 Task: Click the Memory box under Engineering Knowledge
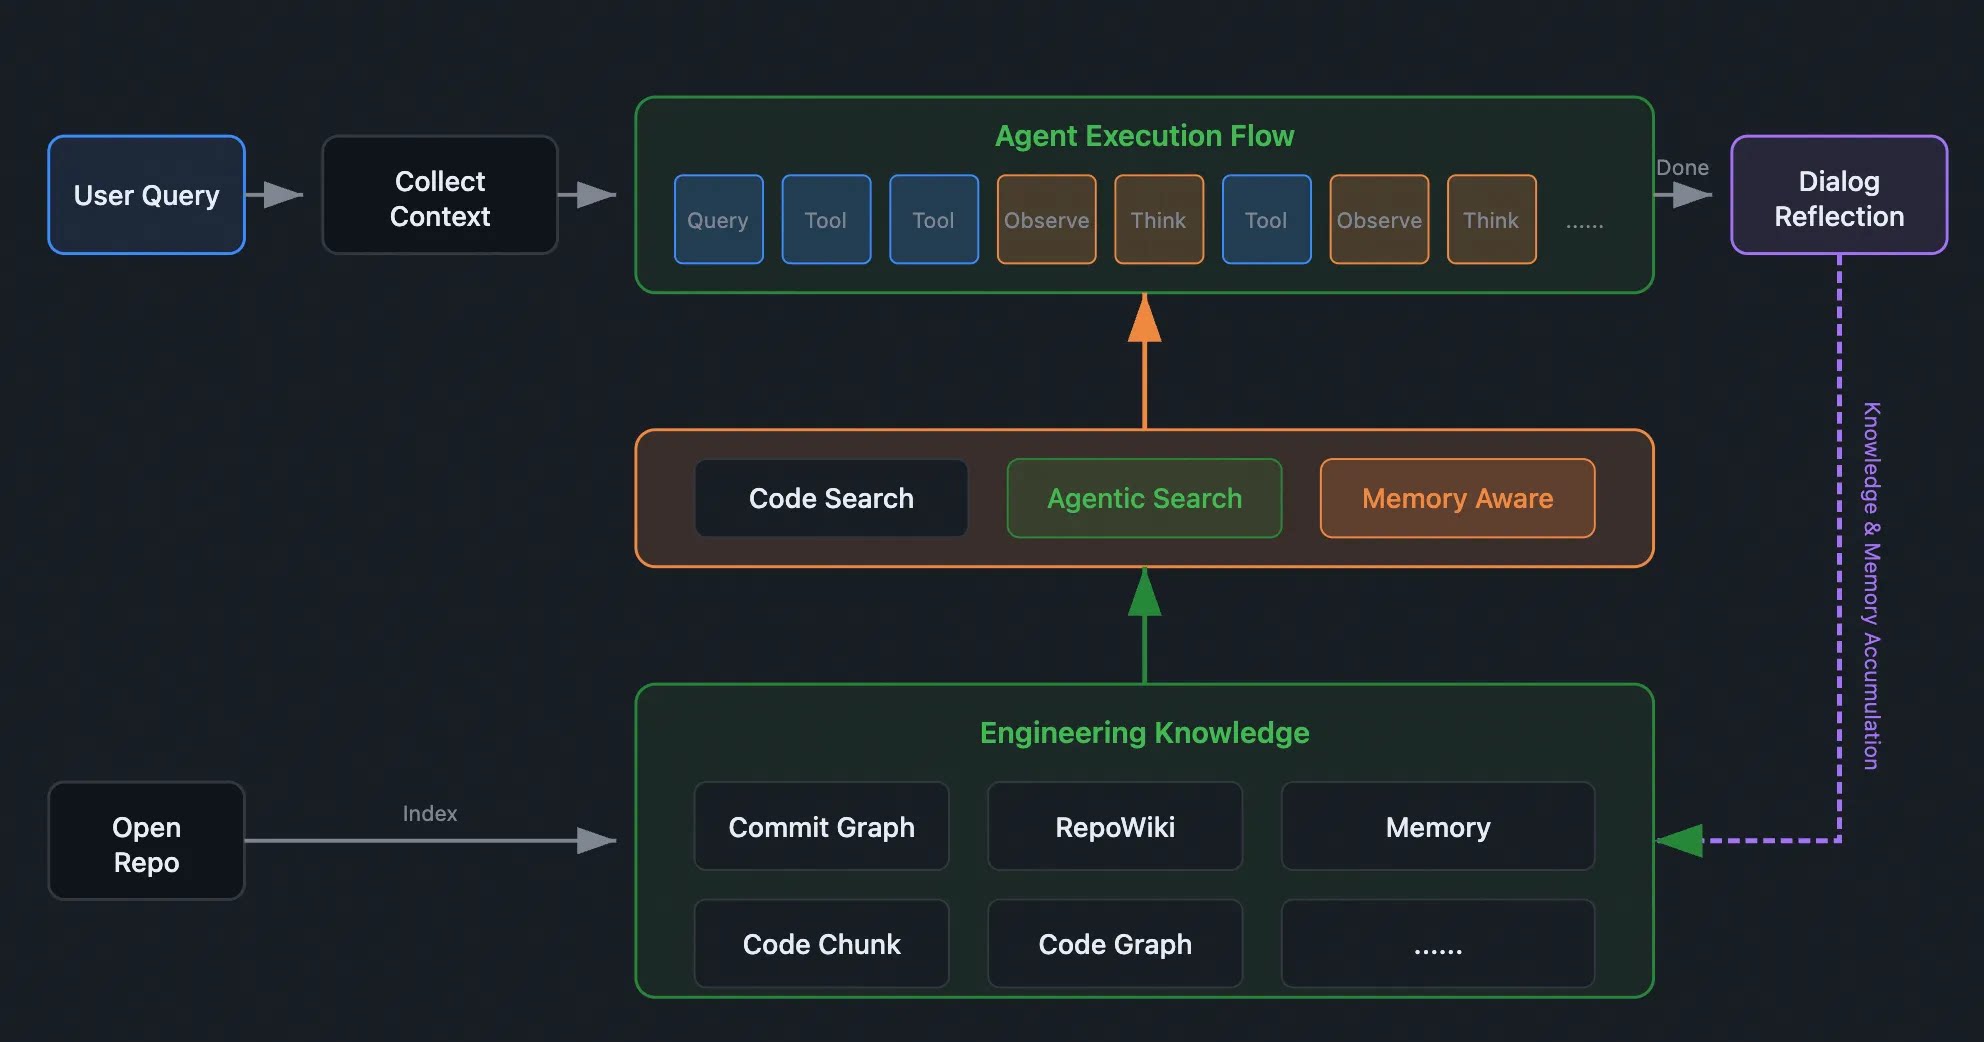1438,827
